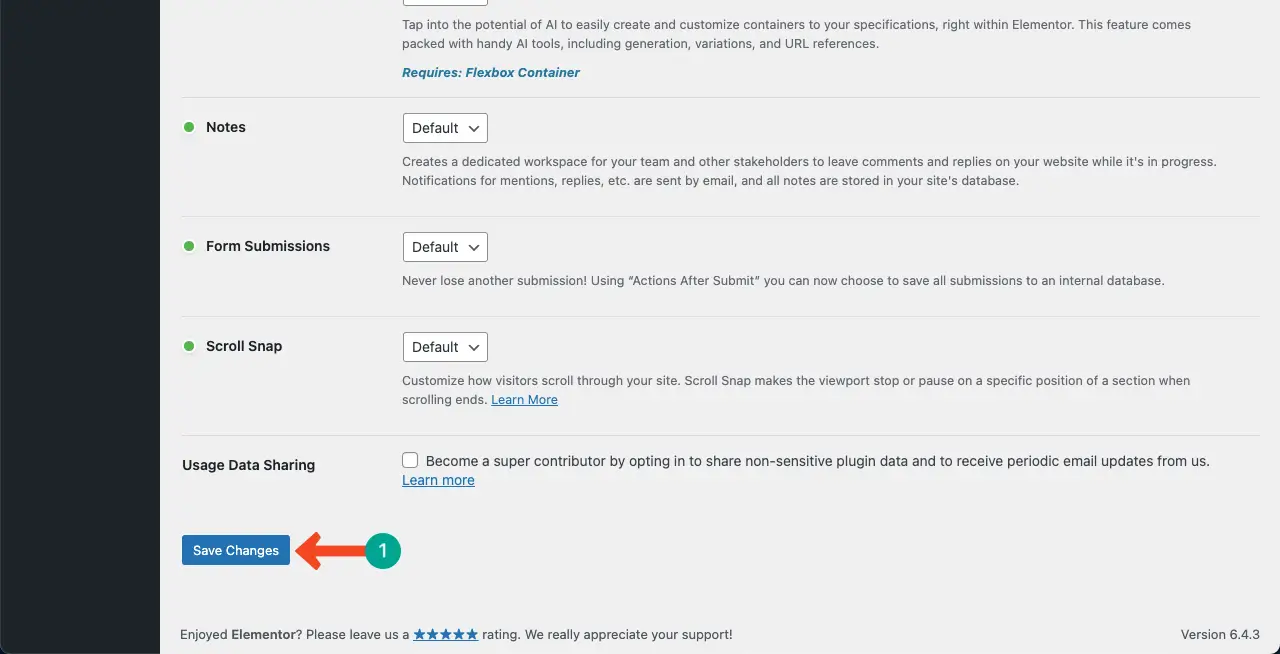Click the green dot next to Form Submissions
Screen dimensions: 1280x654
coord(188,246)
